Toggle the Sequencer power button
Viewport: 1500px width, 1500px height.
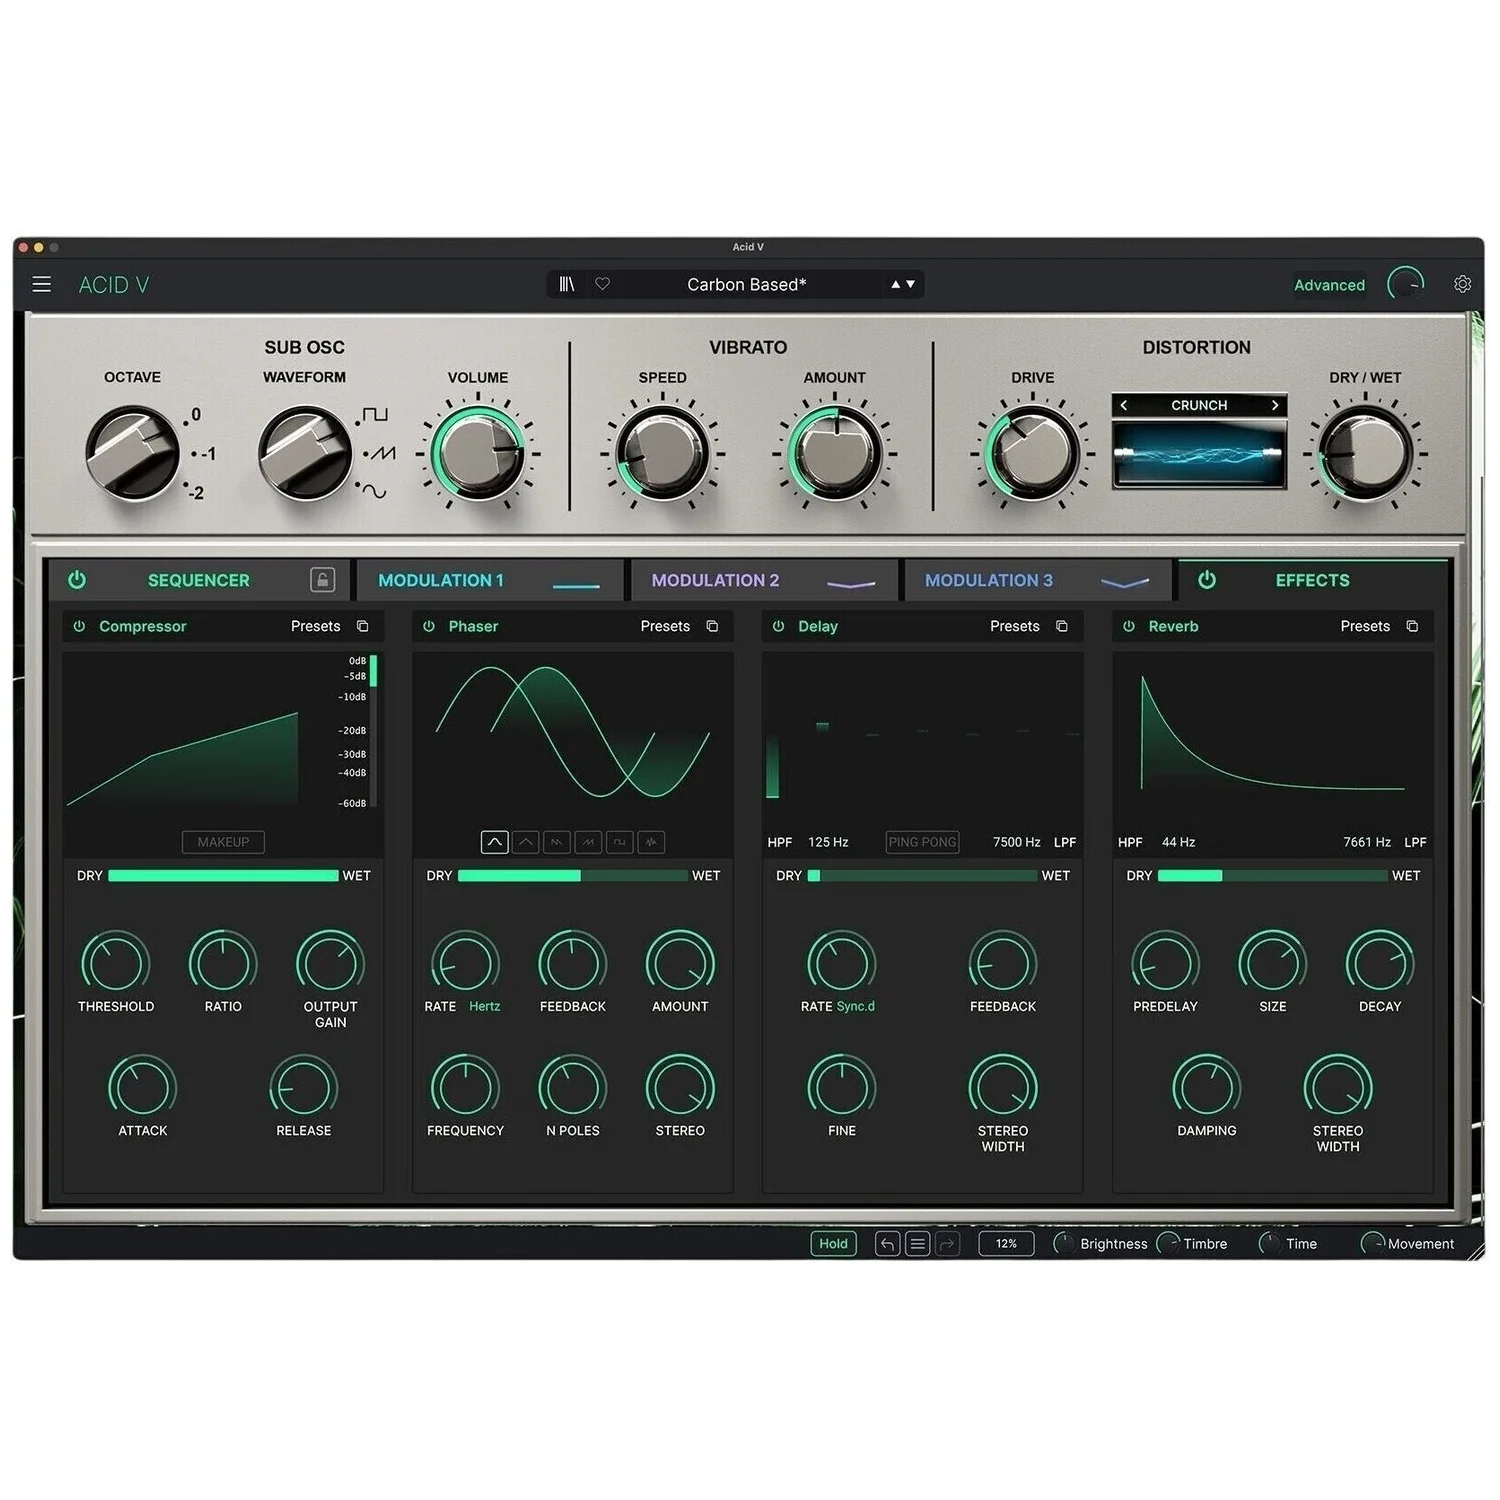click(77, 580)
